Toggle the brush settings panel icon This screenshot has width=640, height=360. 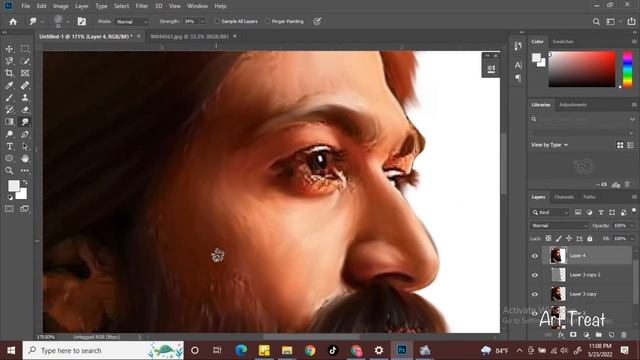(82, 21)
